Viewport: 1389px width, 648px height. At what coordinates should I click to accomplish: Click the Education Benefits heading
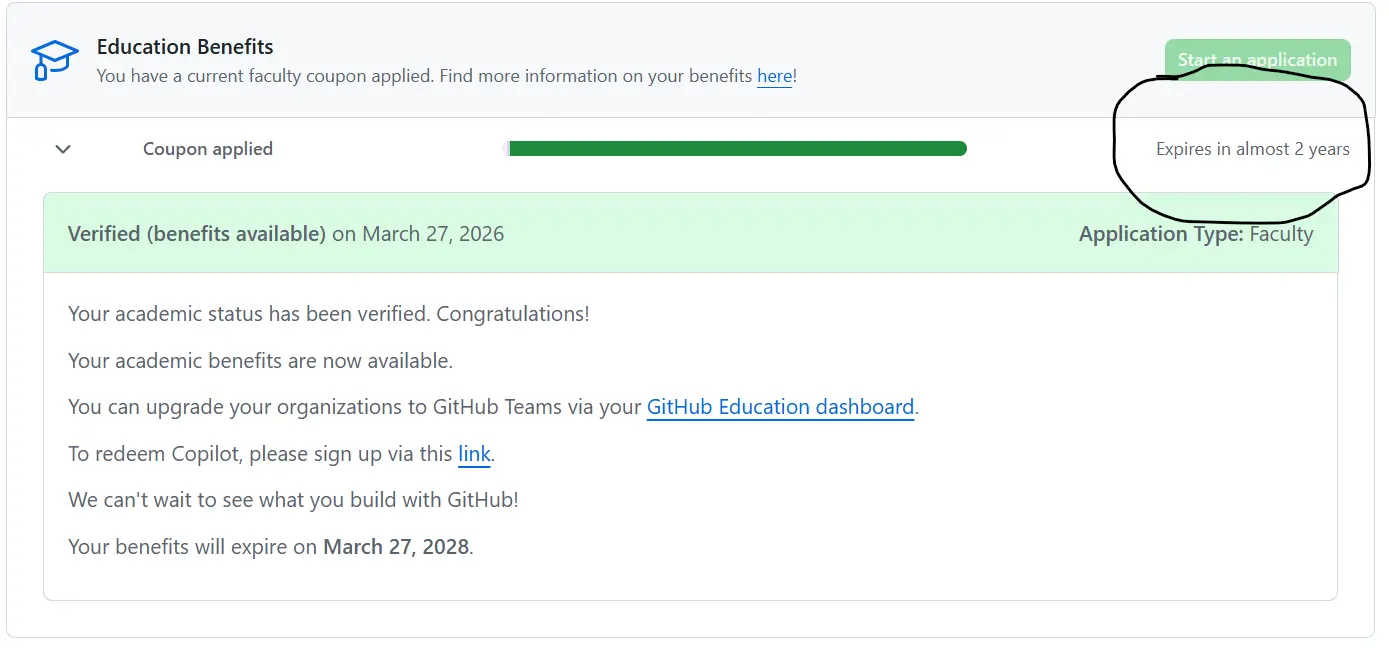tap(185, 47)
